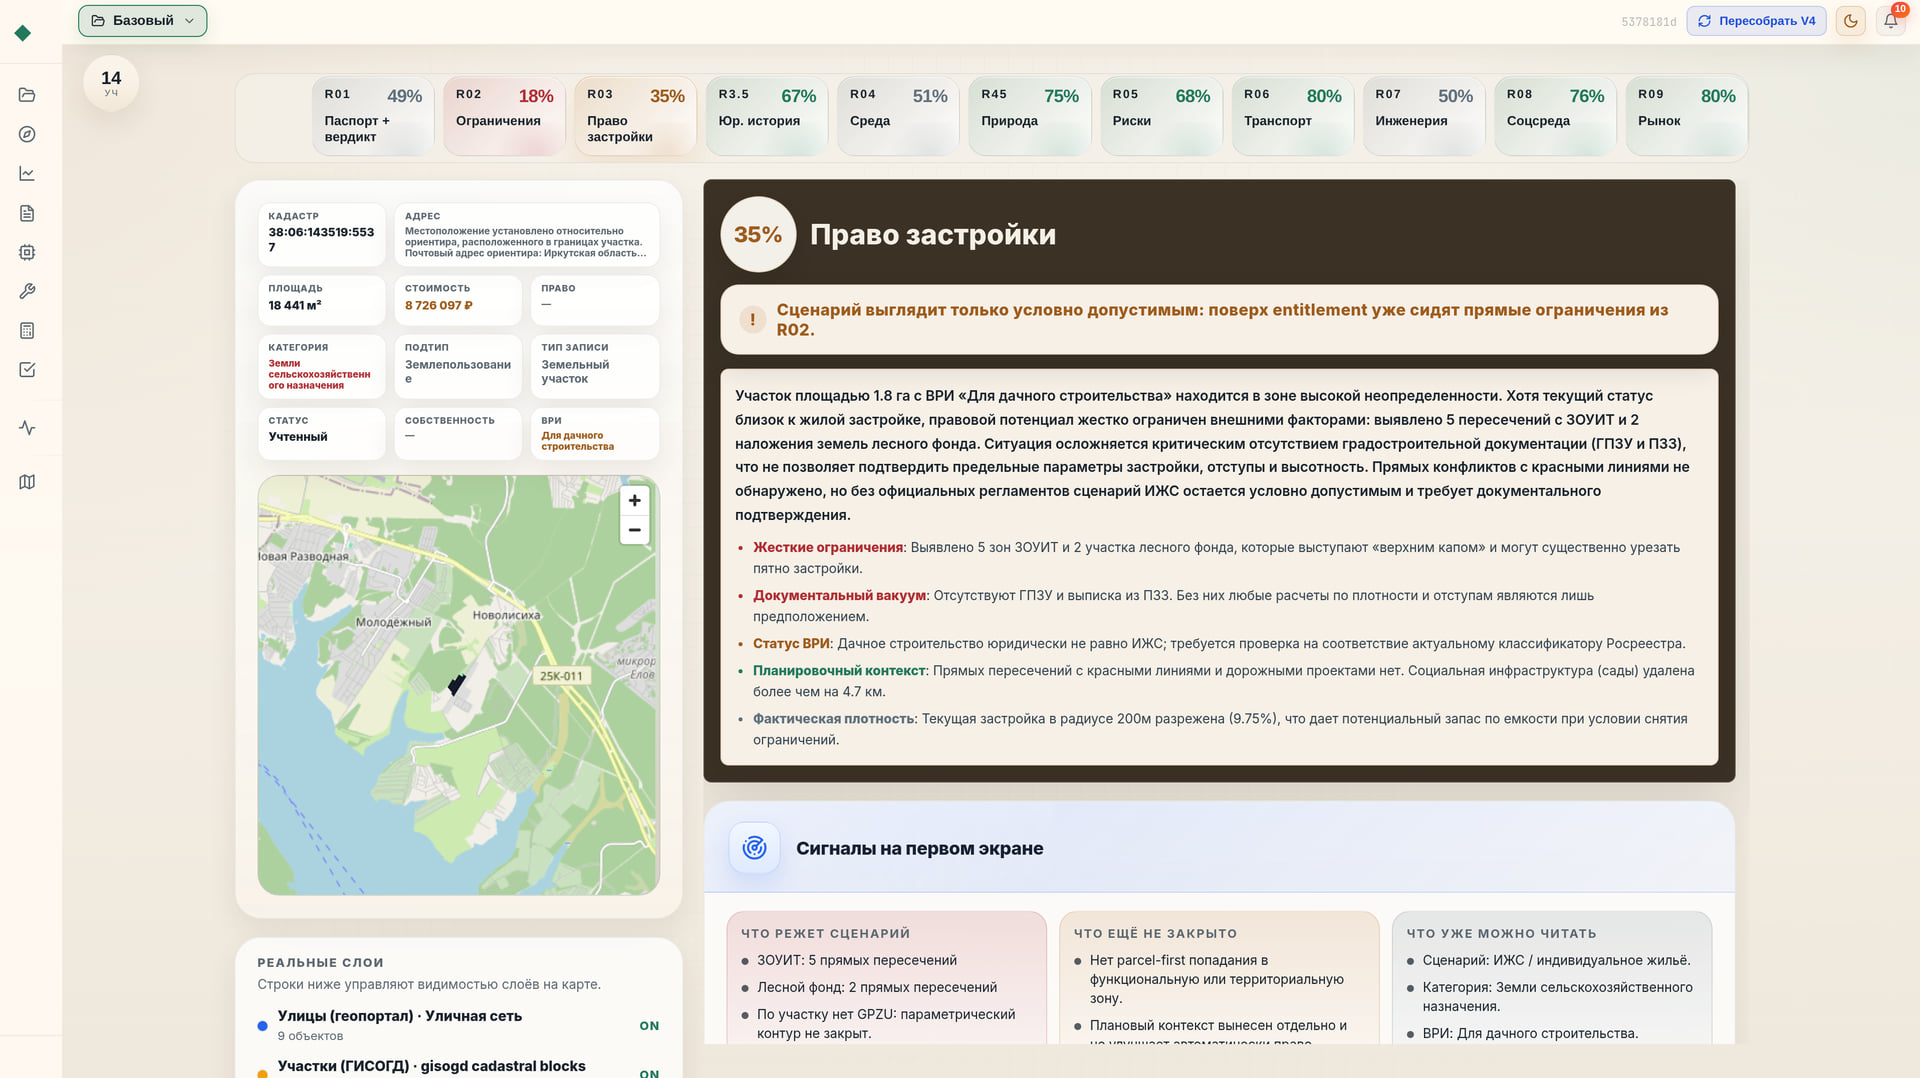Click the Что уже можно читать card
1920x1078 pixels.
pos(1552,977)
